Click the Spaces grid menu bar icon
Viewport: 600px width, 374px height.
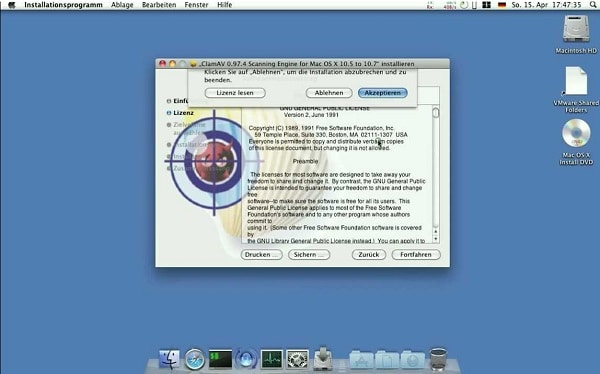(x=486, y=5)
